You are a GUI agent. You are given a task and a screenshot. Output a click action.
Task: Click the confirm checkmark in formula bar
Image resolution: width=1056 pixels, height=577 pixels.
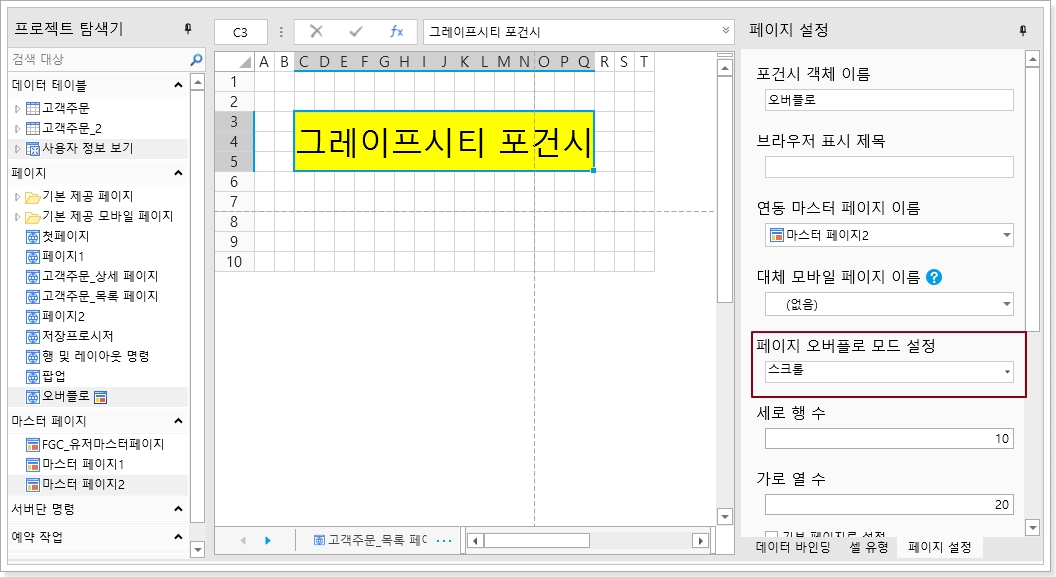(355, 32)
